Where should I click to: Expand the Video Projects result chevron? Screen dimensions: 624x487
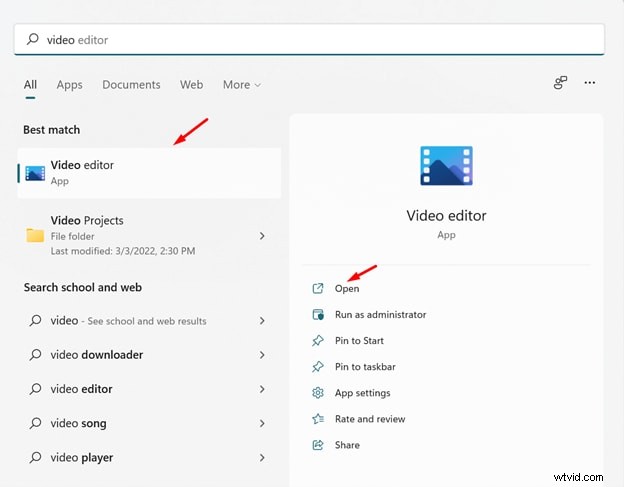pyautogui.click(x=262, y=236)
